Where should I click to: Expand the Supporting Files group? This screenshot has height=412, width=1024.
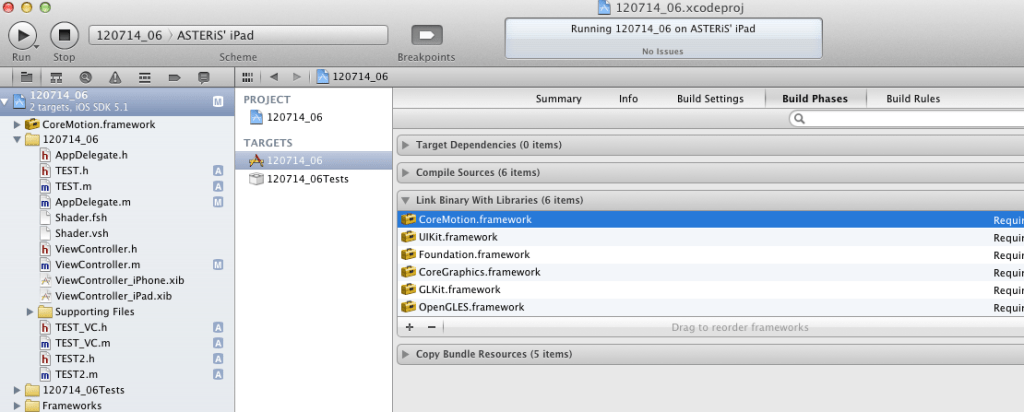pos(30,312)
